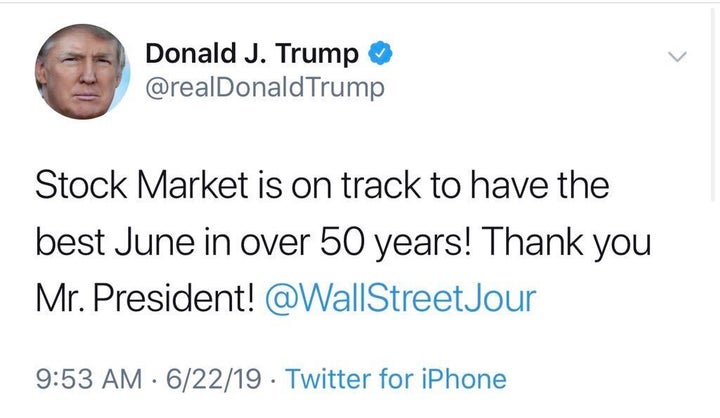Click the word "Twitter" in the source label
The height and width of the screenshot is (418, 720).
pyautogui.click(x=328, y=379)
